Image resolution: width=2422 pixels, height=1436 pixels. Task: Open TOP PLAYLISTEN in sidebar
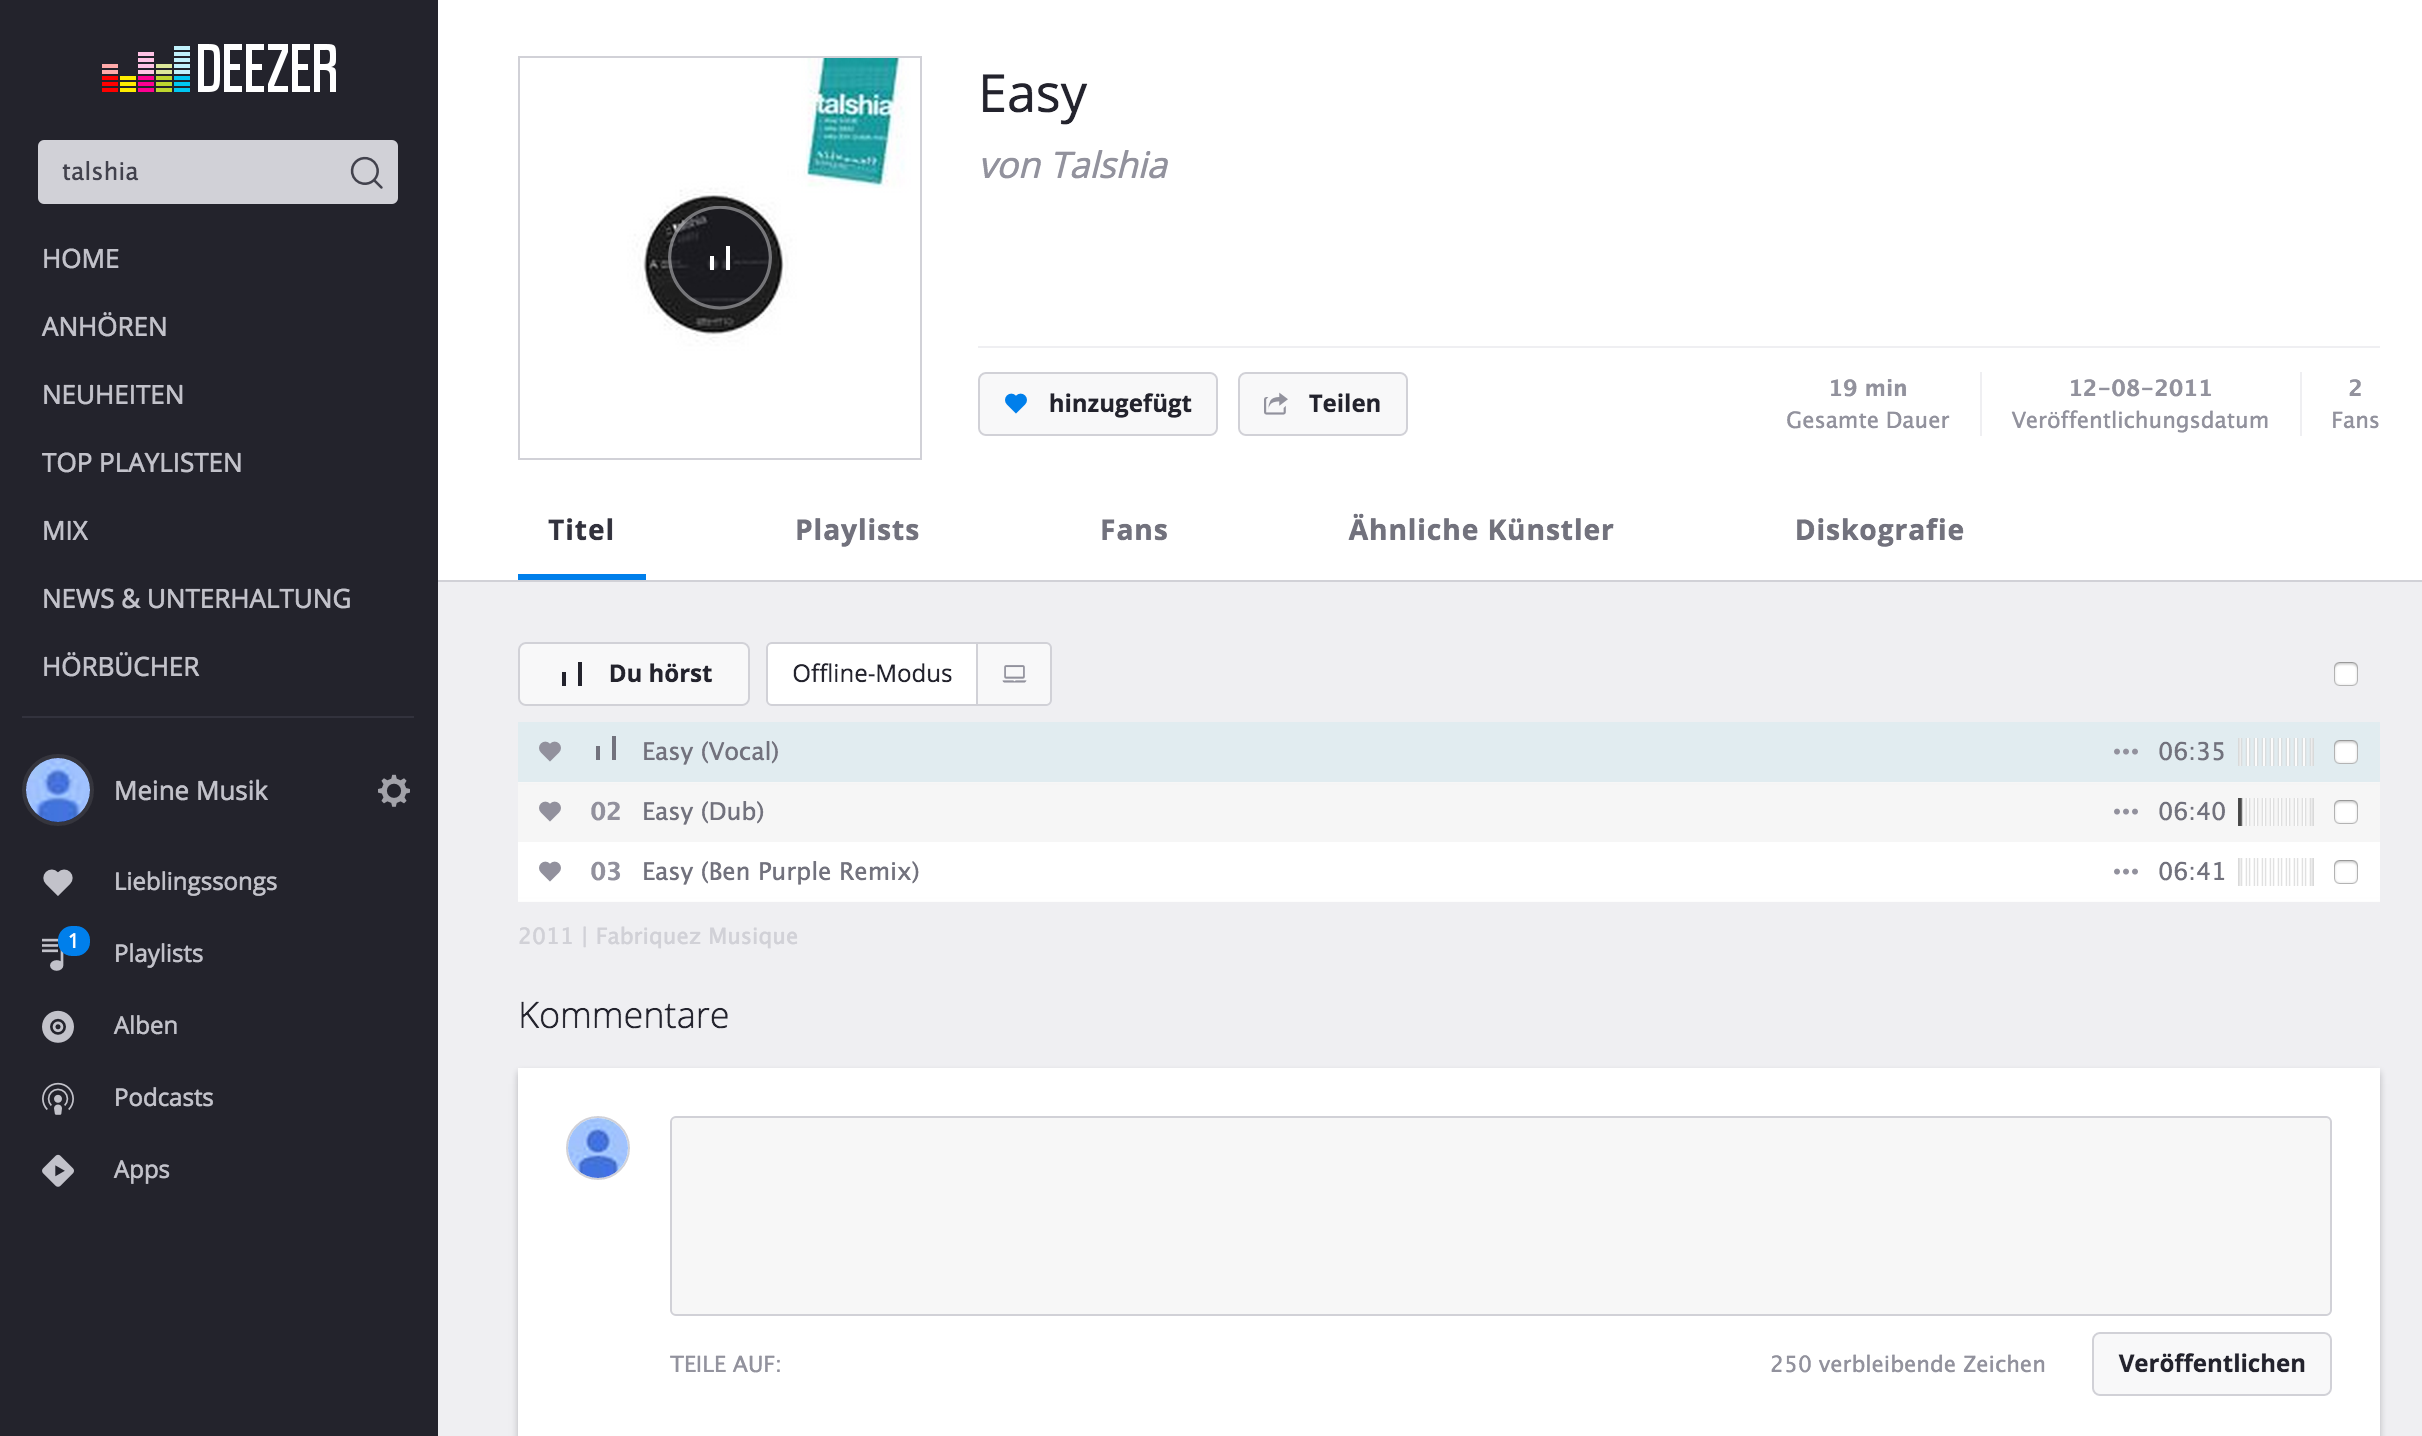tap(142, 463)
